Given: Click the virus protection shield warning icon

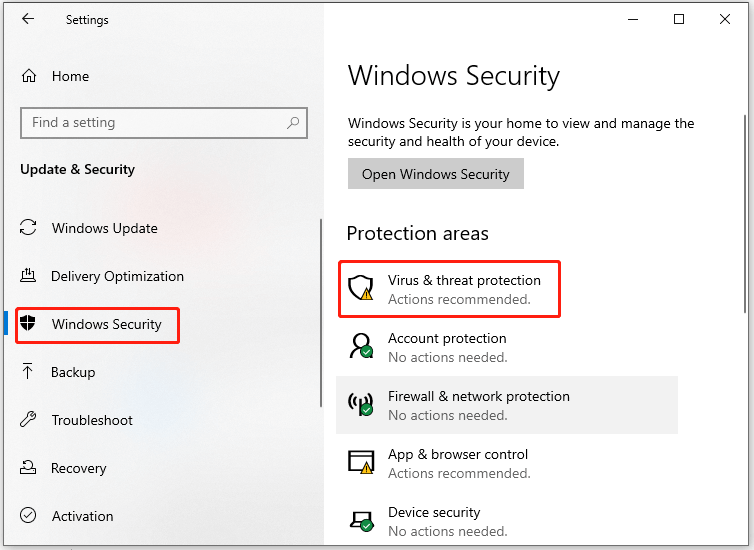Looking at the screenshot, I should 361,288.
